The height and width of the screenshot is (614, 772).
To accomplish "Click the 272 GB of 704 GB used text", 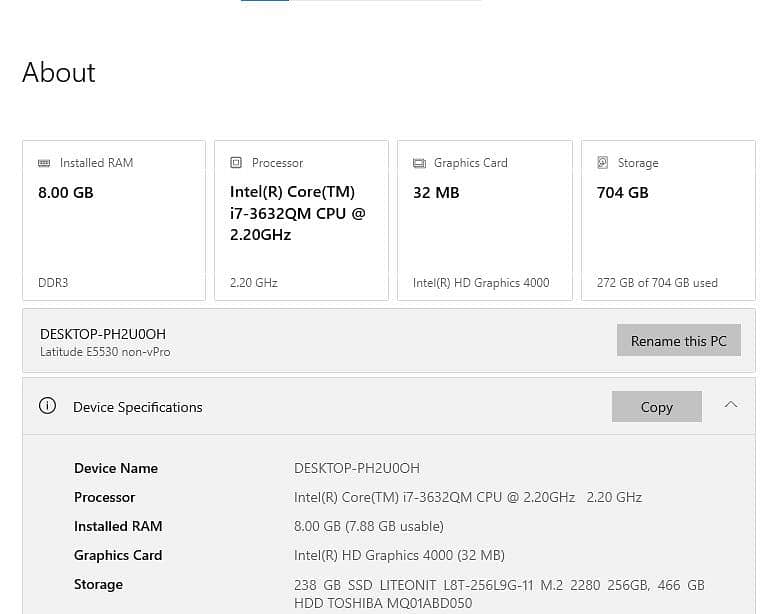I will pos(657,283).
